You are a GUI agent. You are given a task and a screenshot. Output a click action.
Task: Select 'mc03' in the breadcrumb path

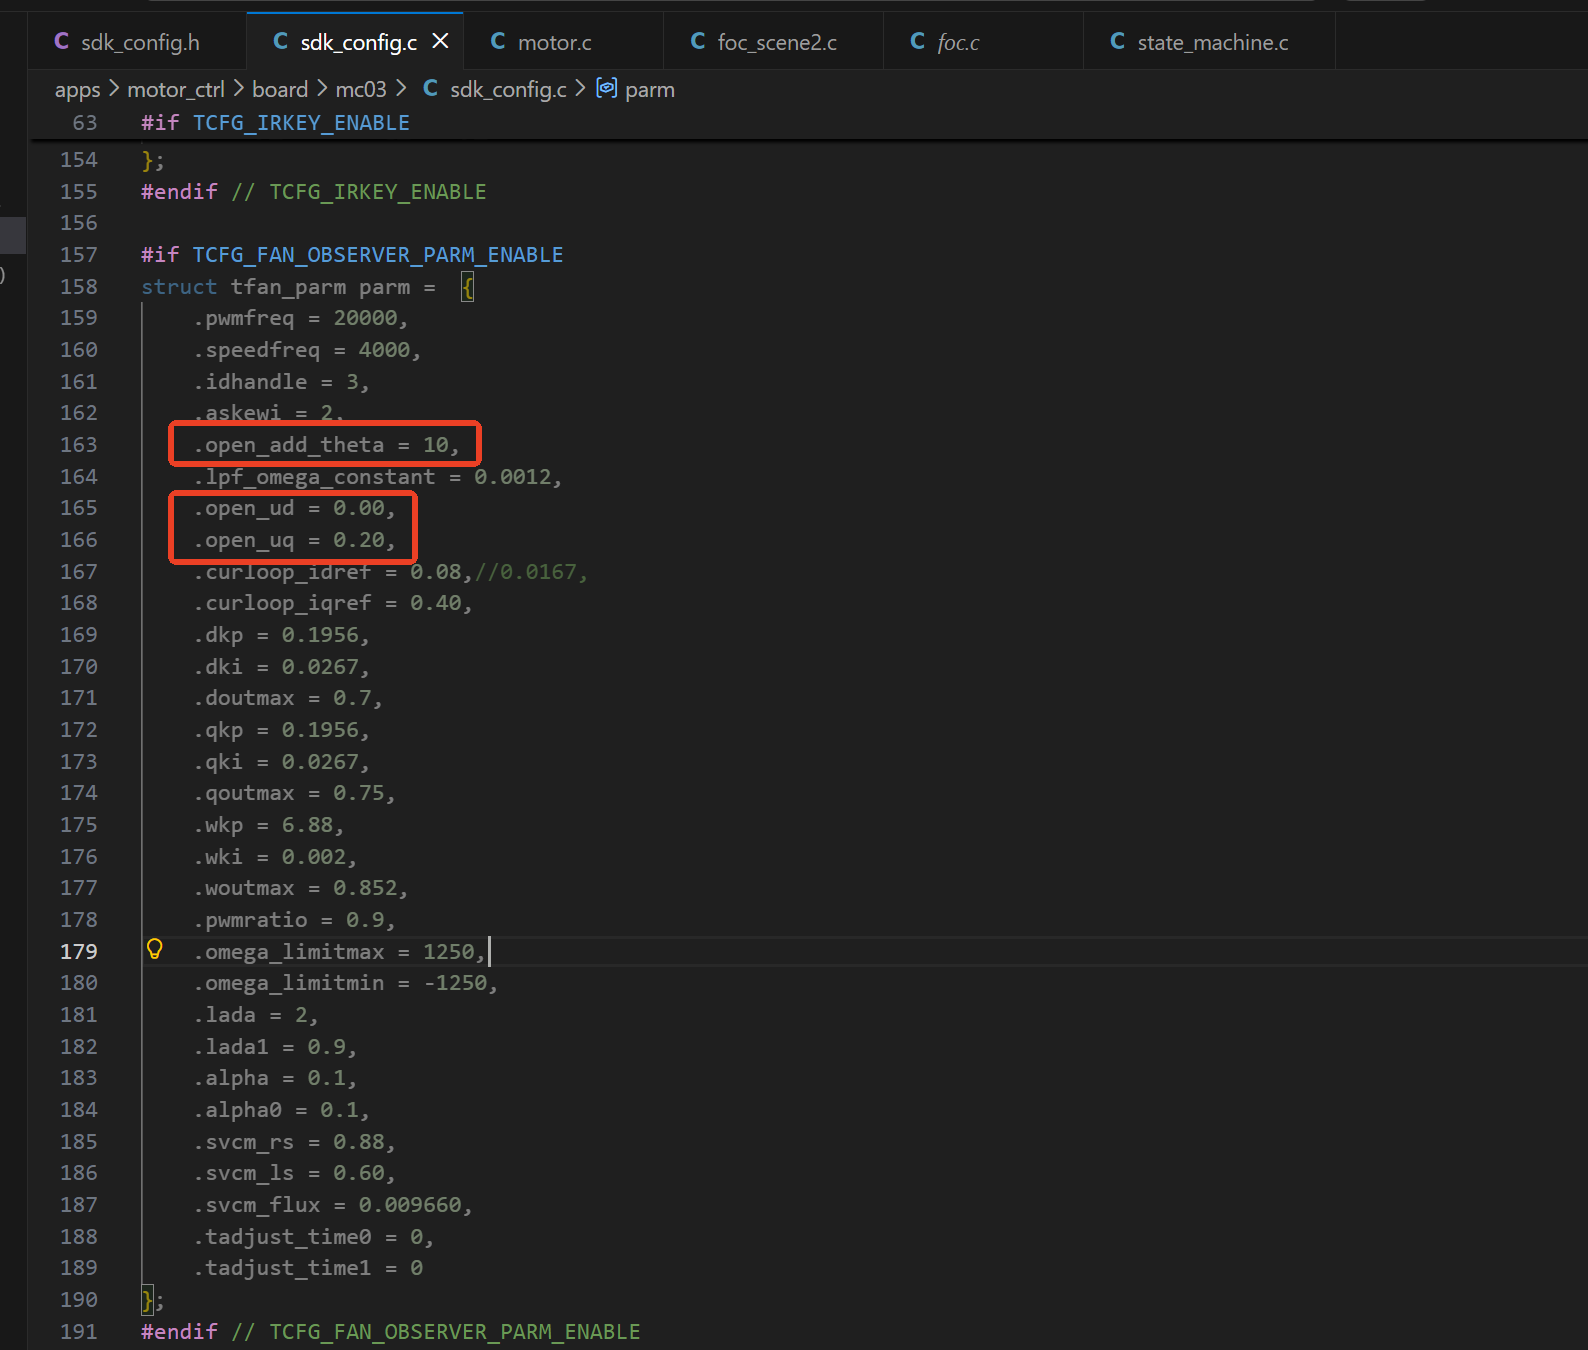361,90
